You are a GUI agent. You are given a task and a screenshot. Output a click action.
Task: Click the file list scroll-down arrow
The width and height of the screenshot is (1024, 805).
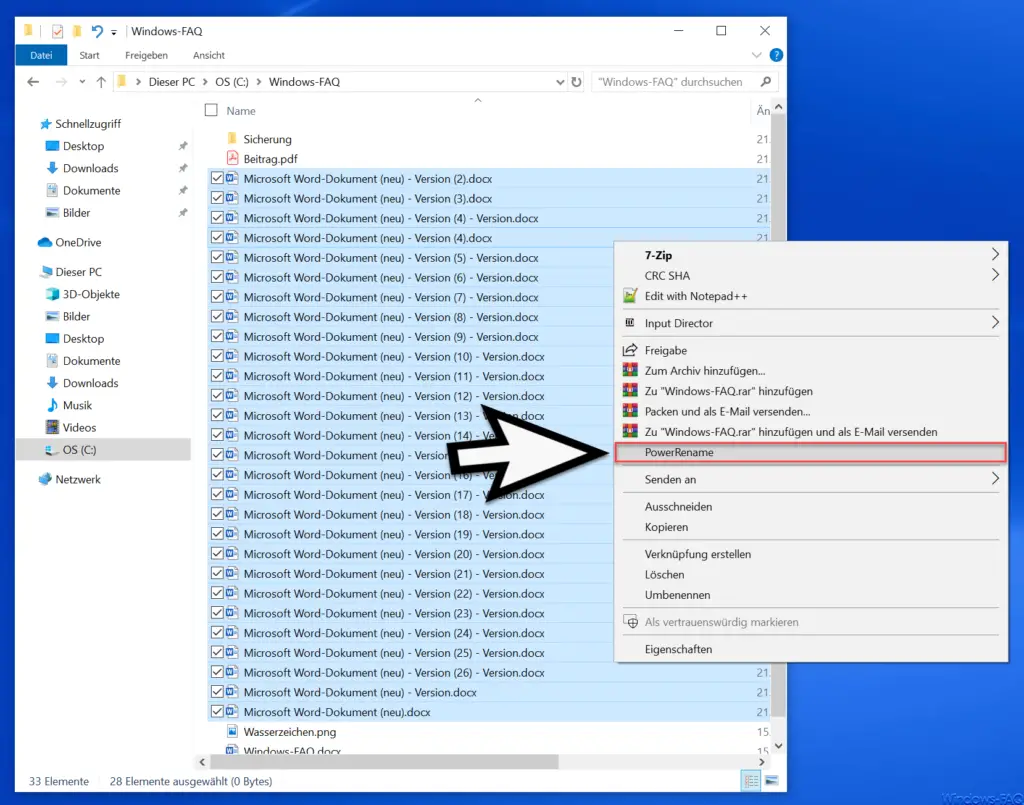point(778,746)
